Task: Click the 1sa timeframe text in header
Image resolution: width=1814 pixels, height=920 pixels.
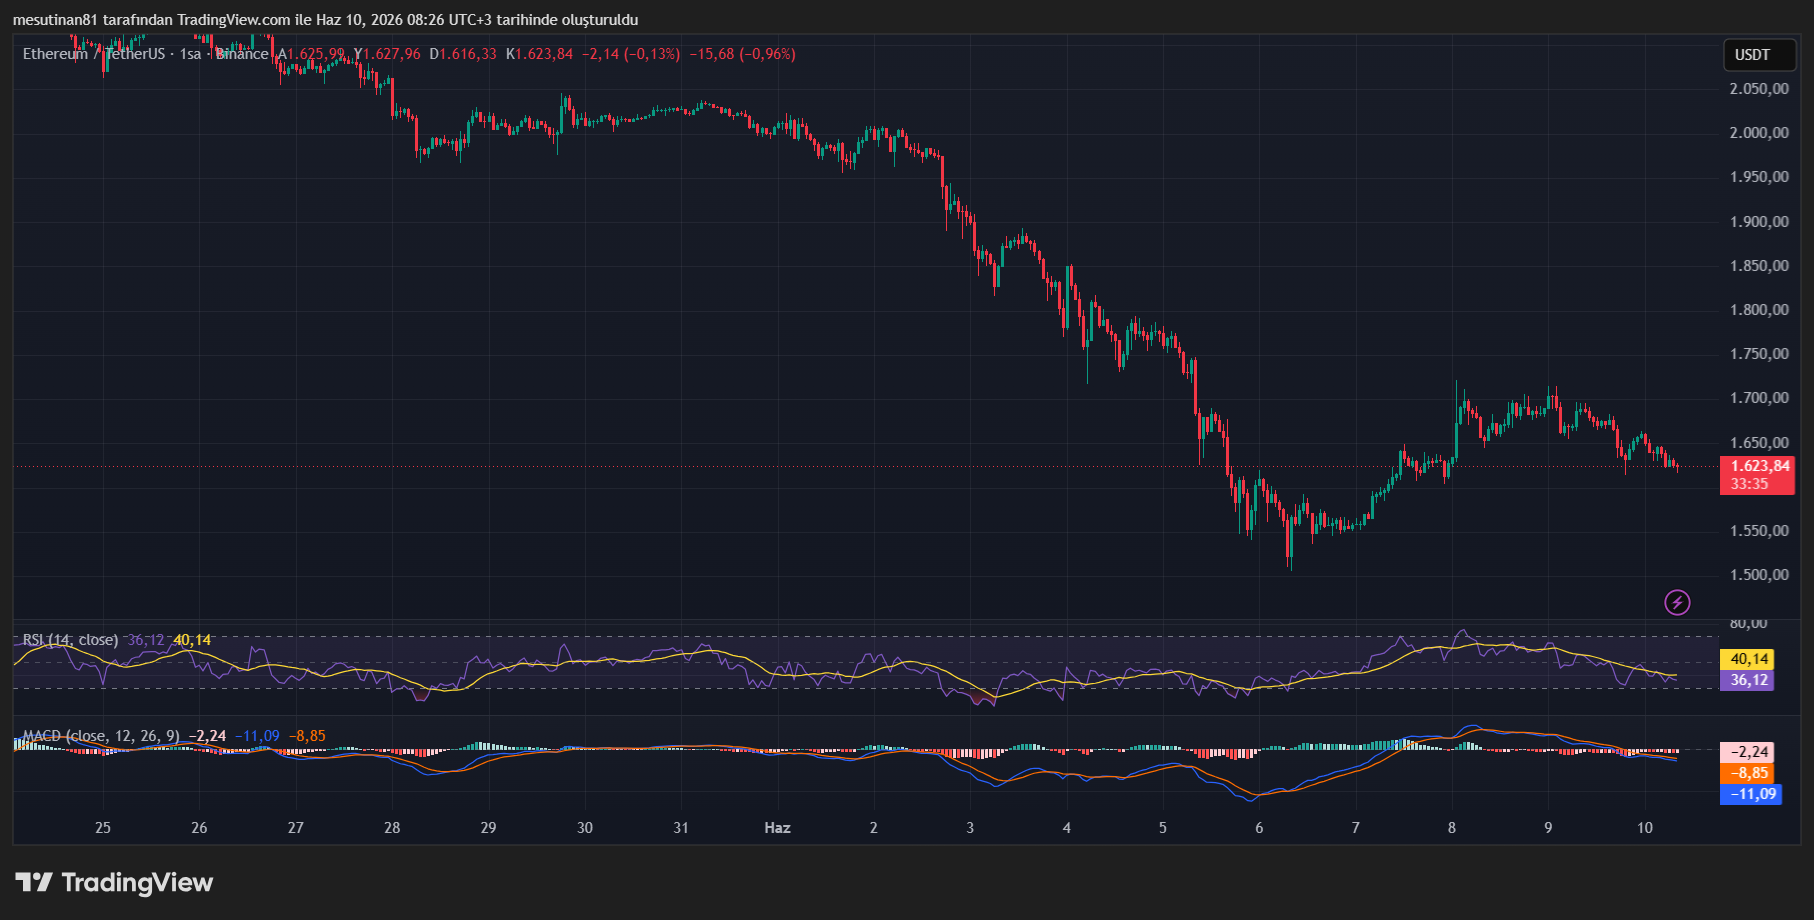Action: click(190, 54)
